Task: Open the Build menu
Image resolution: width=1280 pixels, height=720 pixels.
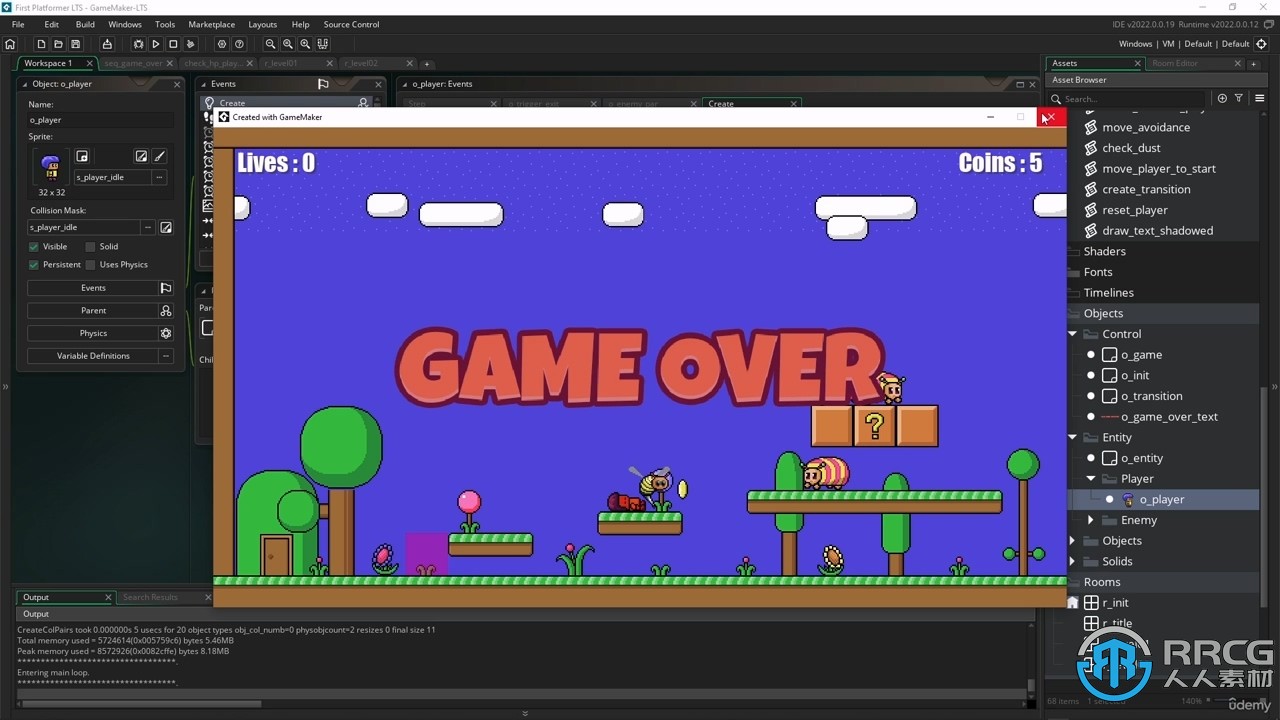Action: pyautogui.click(x=85, y=24)
